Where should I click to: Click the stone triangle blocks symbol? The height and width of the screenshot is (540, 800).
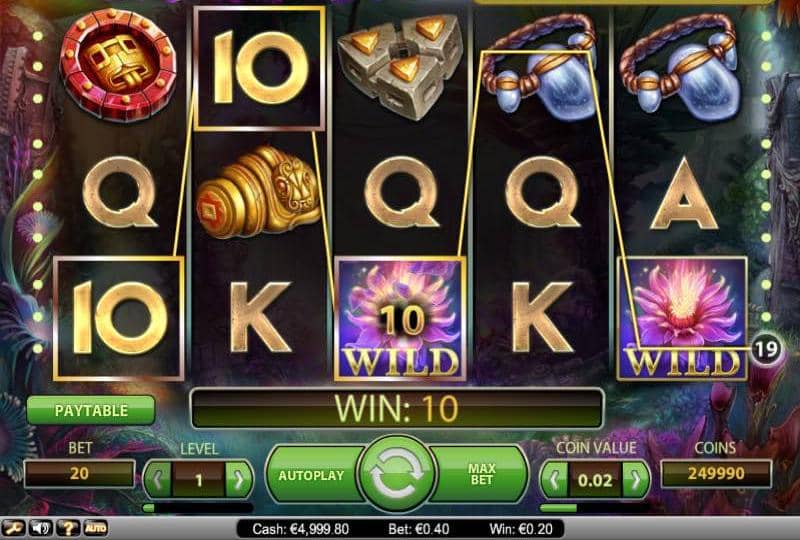[x=401, y=65]
